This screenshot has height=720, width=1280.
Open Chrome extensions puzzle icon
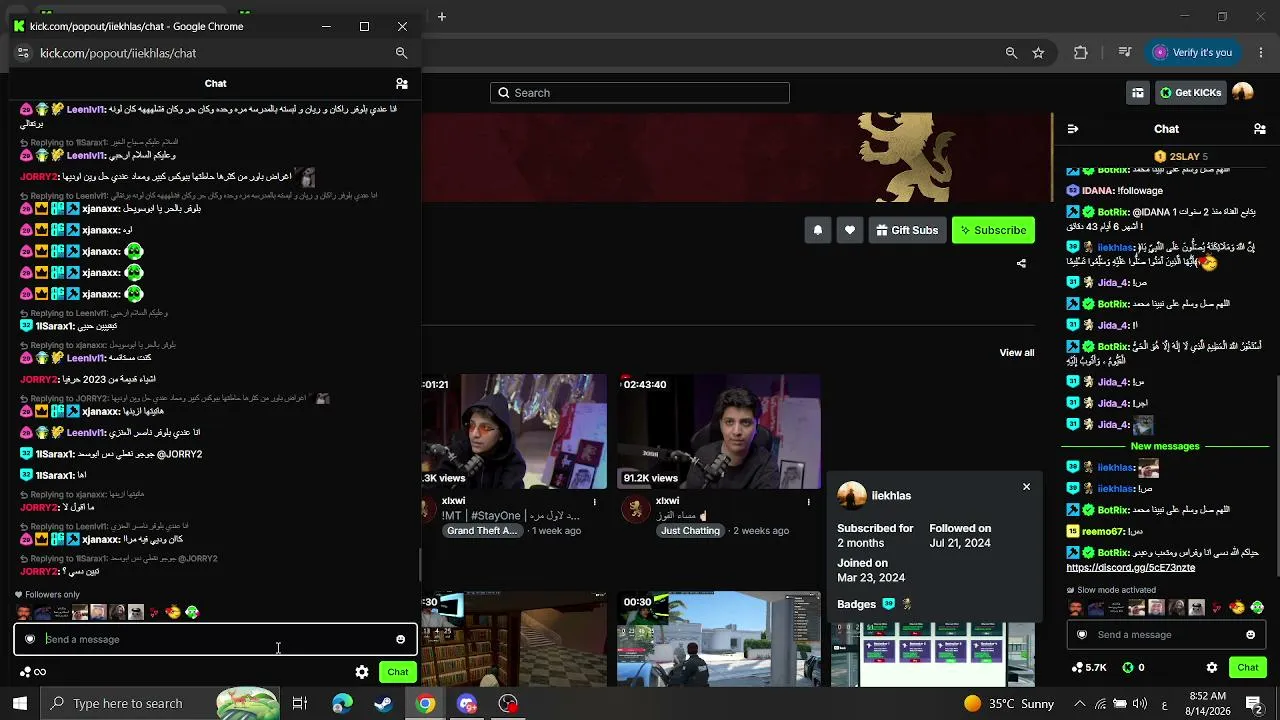(x=1081, y=53)
